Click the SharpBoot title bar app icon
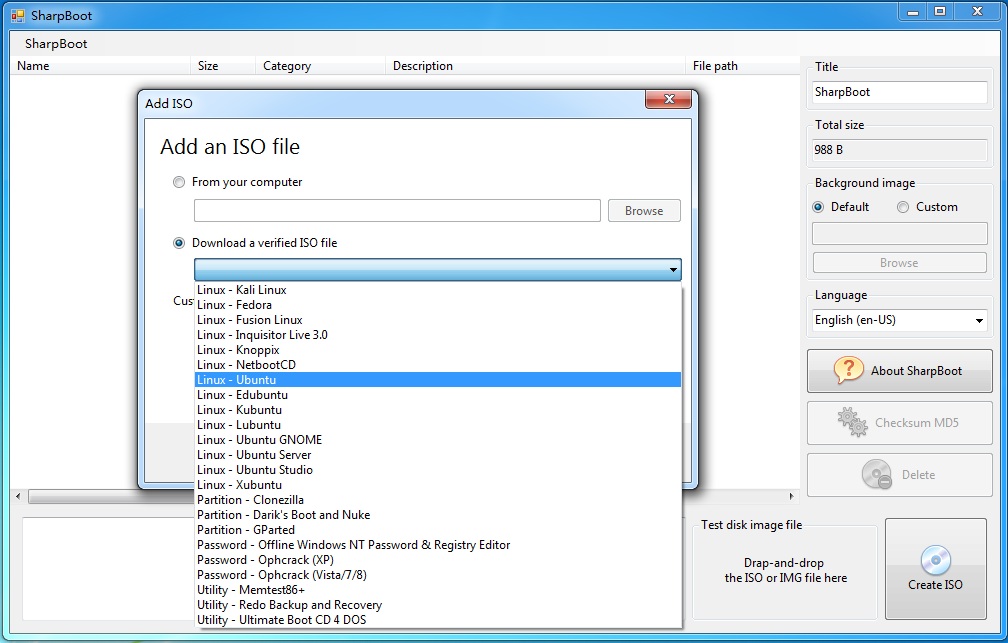 point(17,15)
